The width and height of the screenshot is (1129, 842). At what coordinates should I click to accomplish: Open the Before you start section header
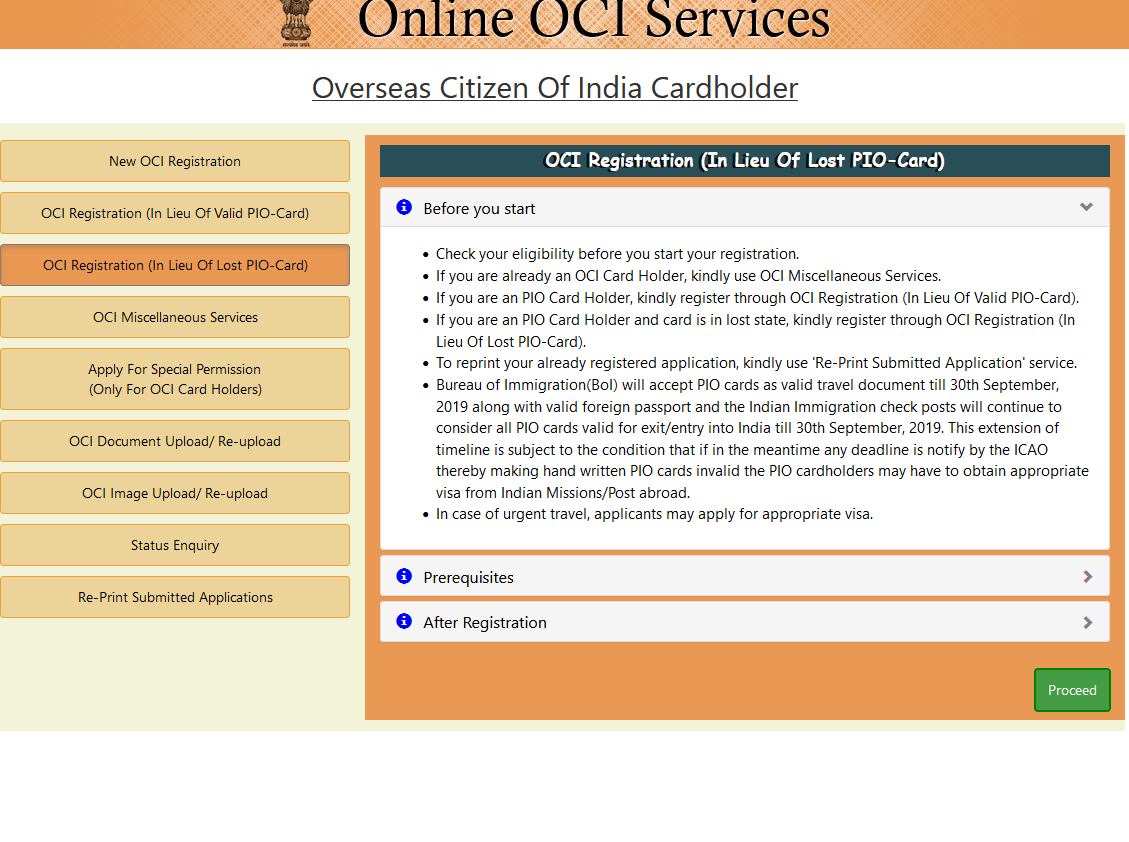coord(745,208)
